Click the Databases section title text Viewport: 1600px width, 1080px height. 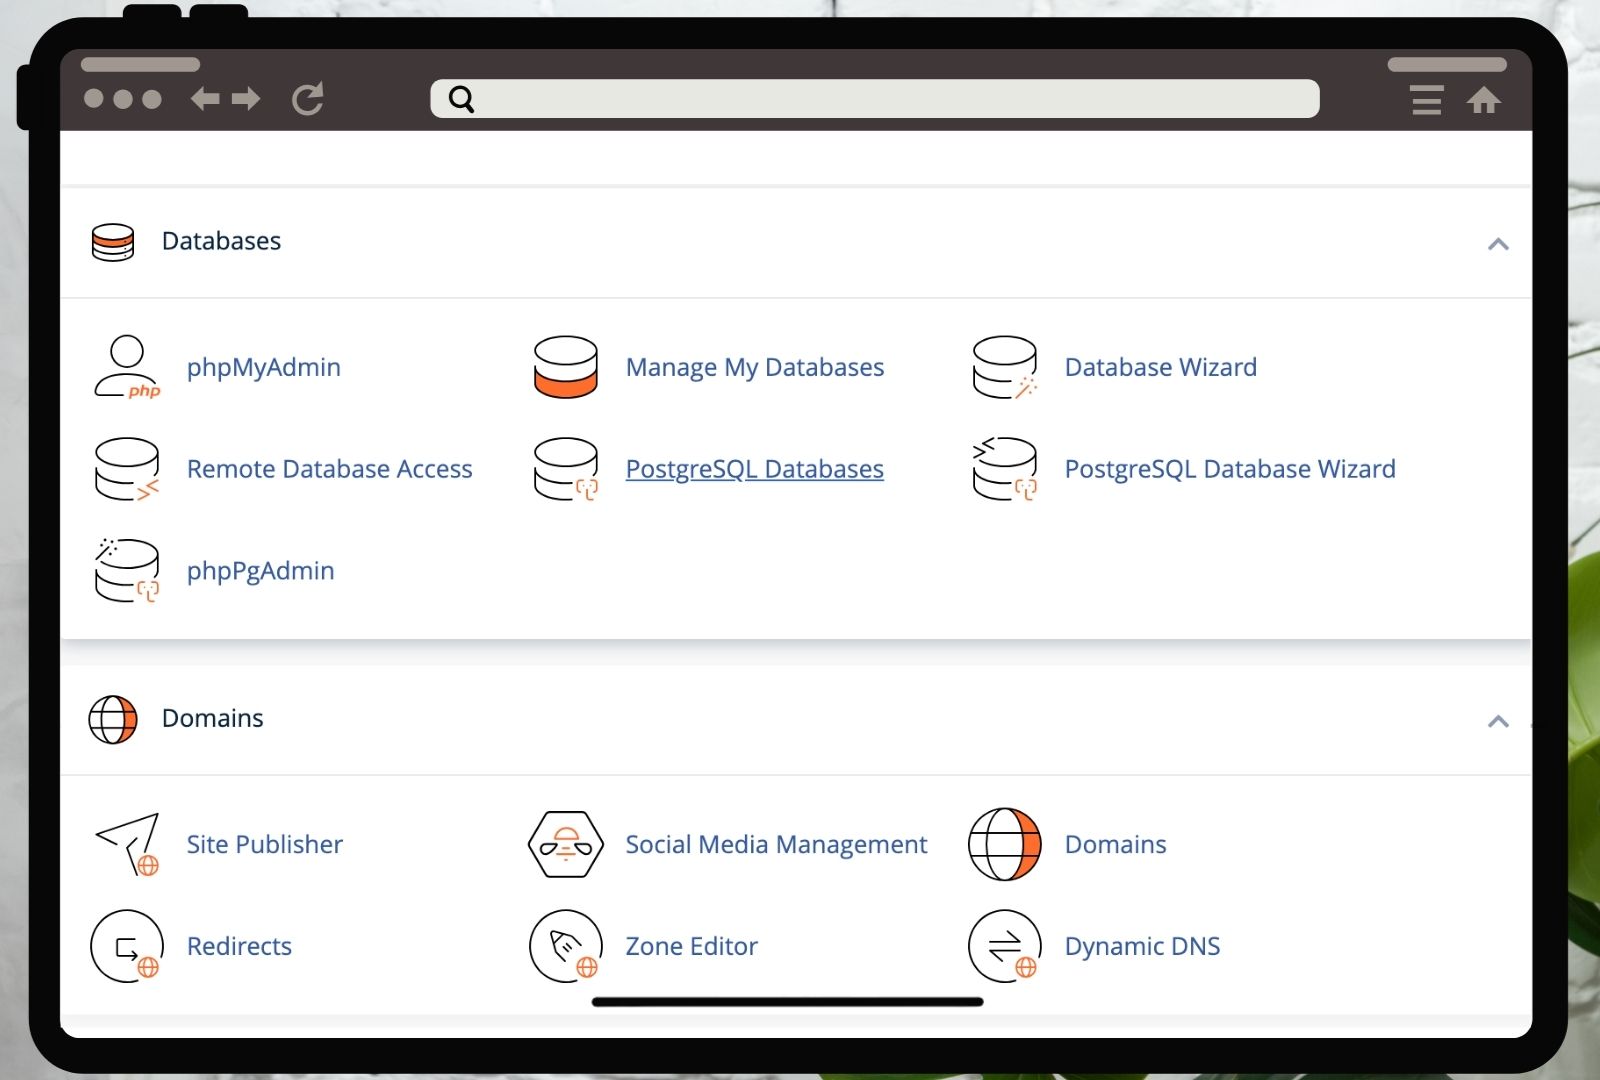[222, 242]
